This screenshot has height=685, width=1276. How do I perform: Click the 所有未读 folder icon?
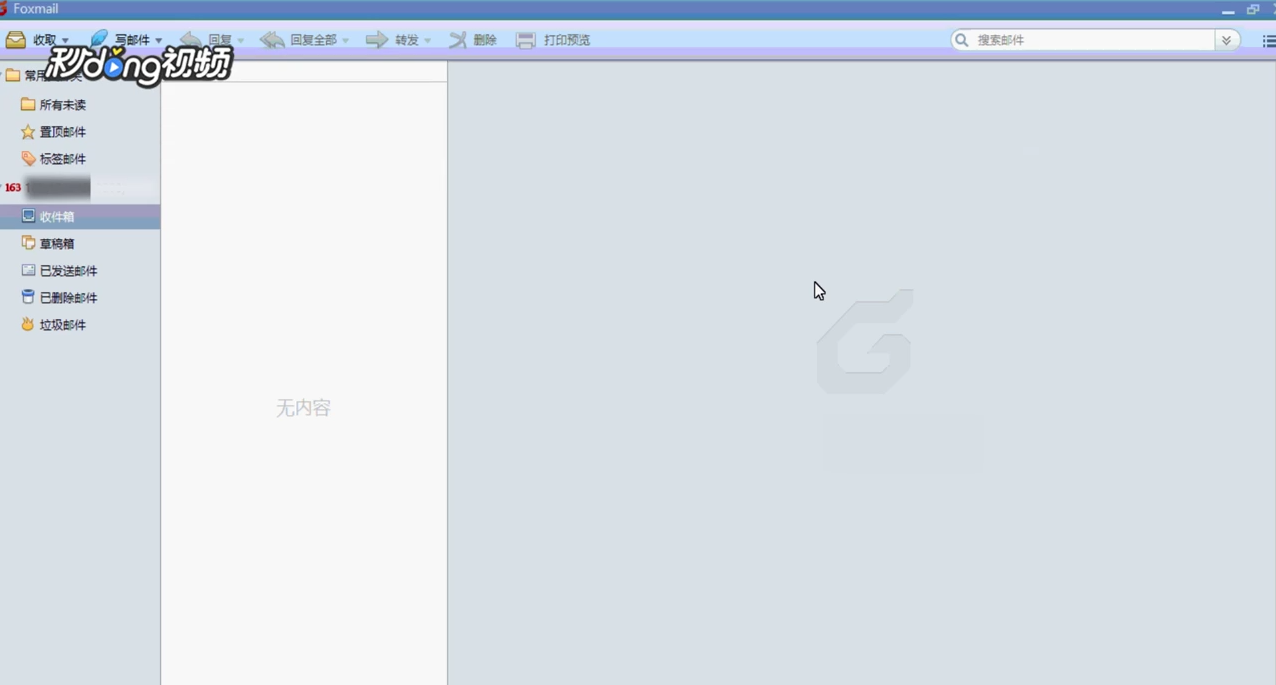point(28,104)
